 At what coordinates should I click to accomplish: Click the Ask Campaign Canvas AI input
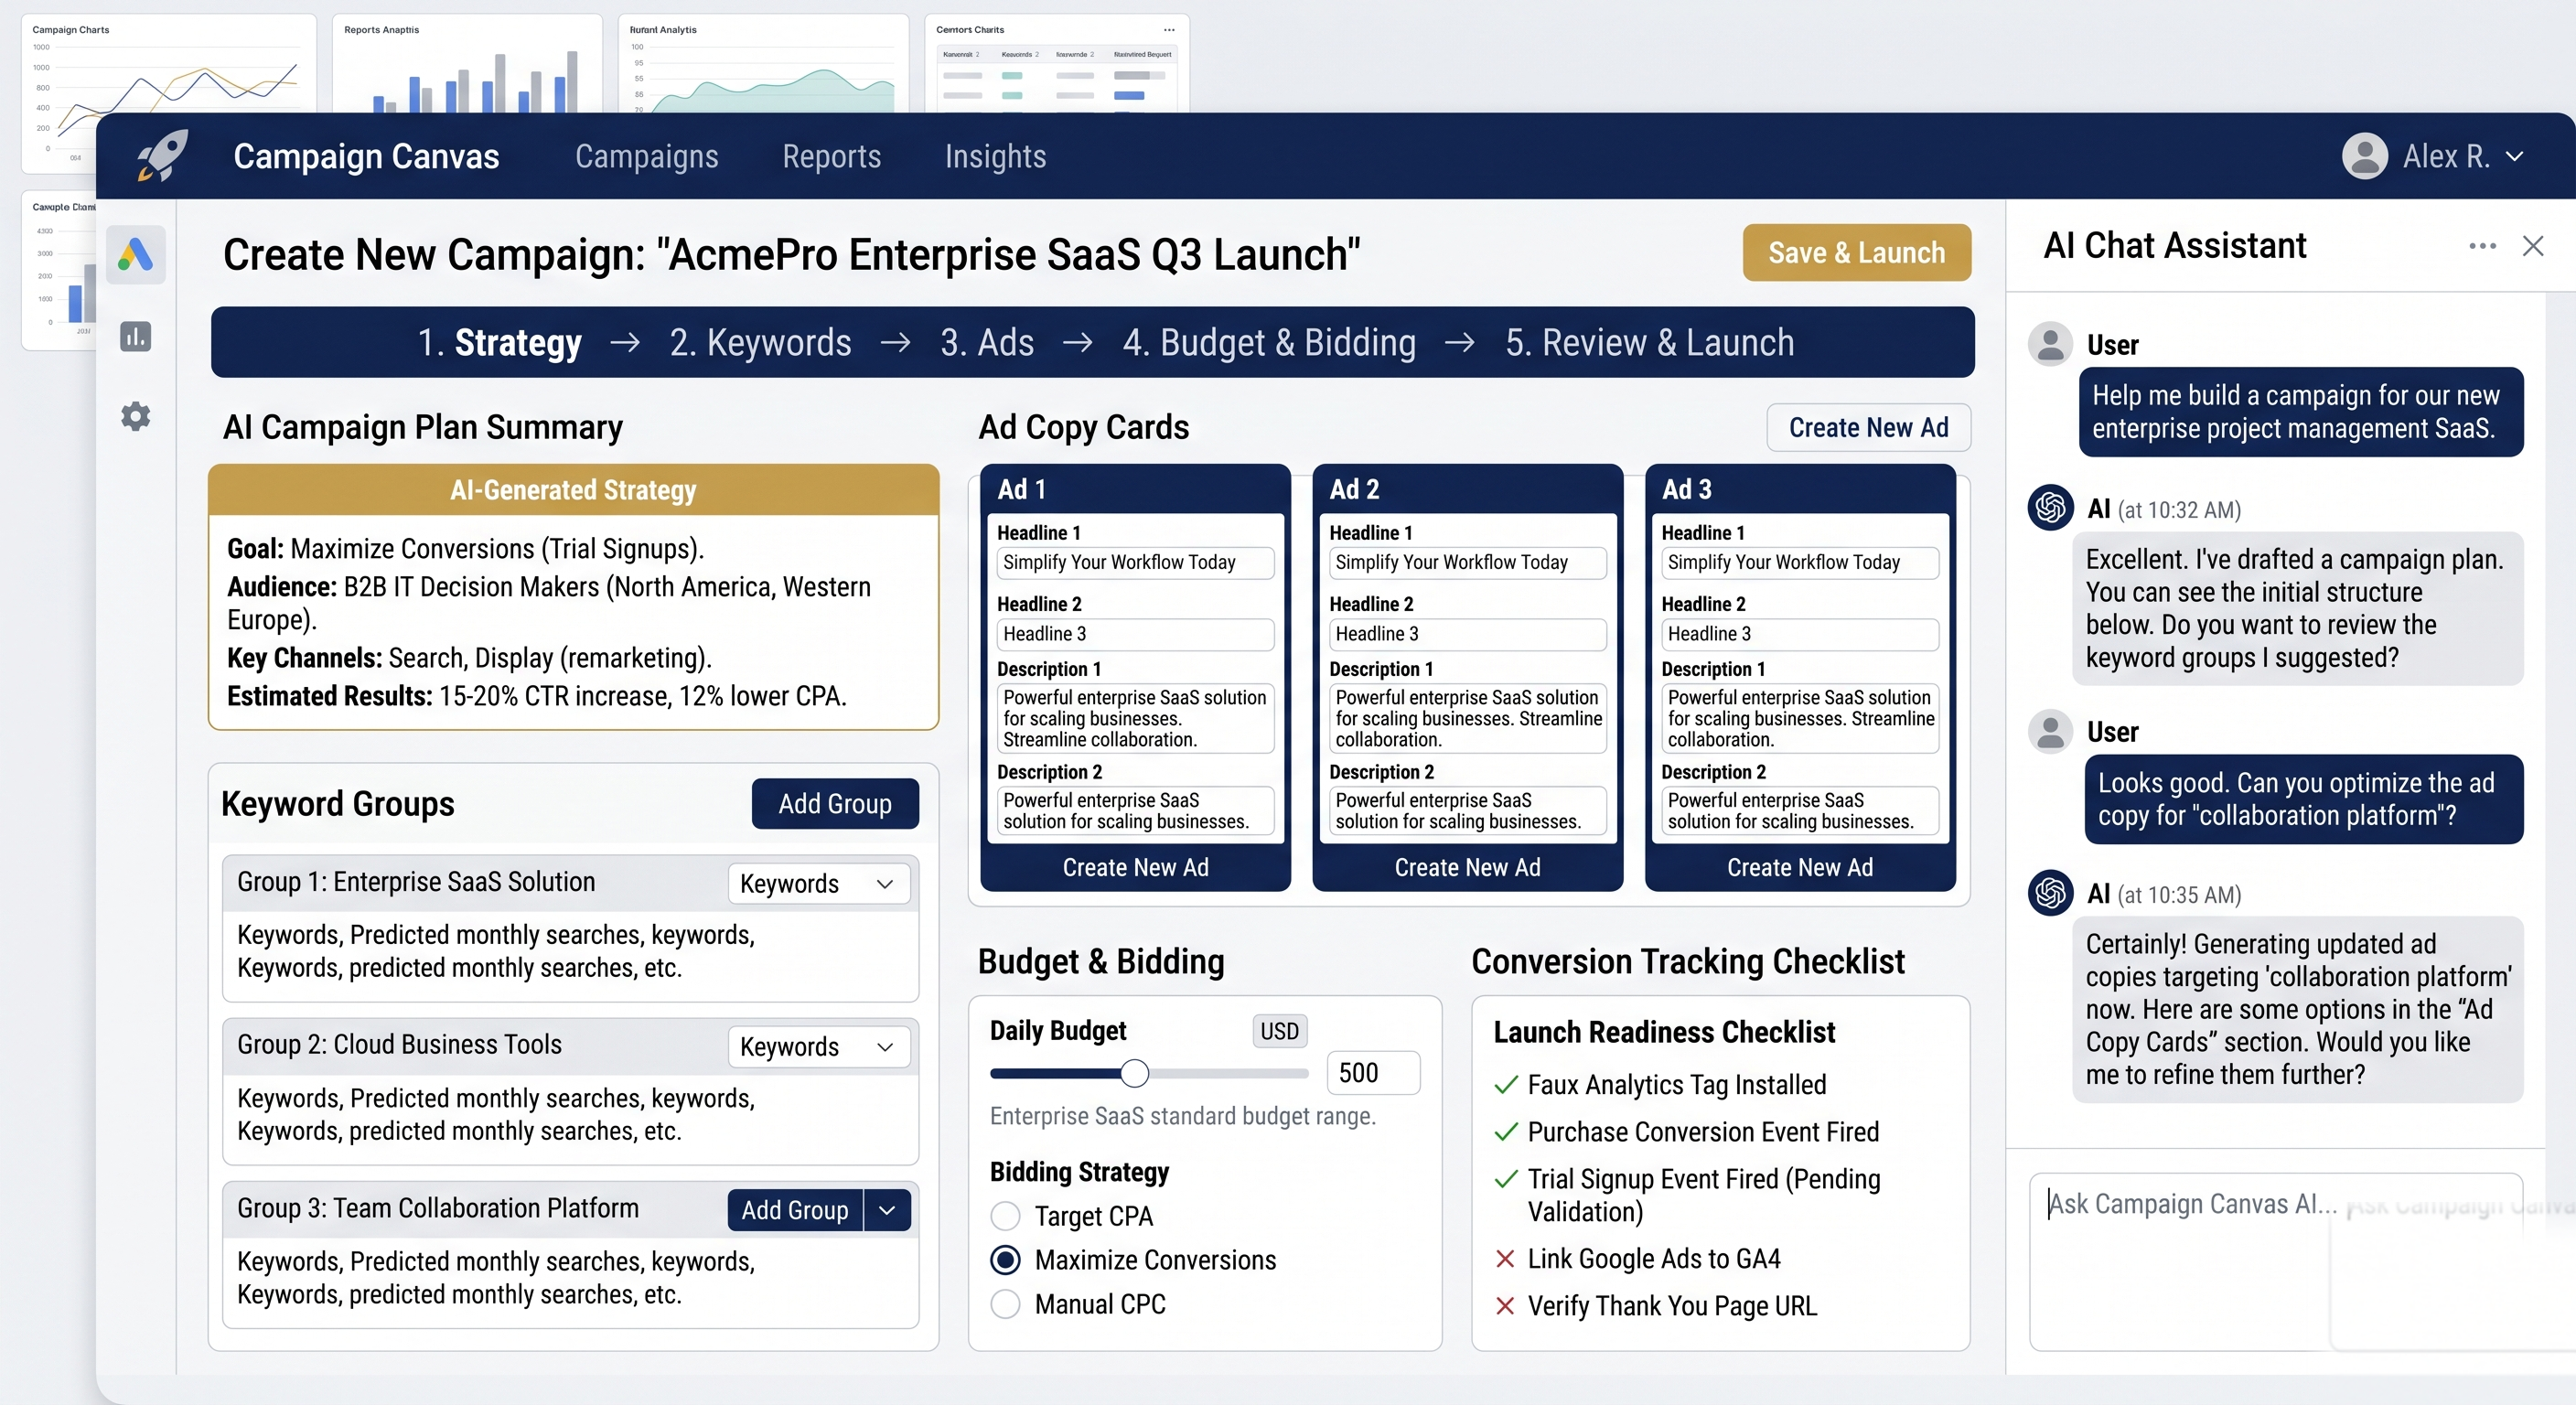[2276, 1262]
